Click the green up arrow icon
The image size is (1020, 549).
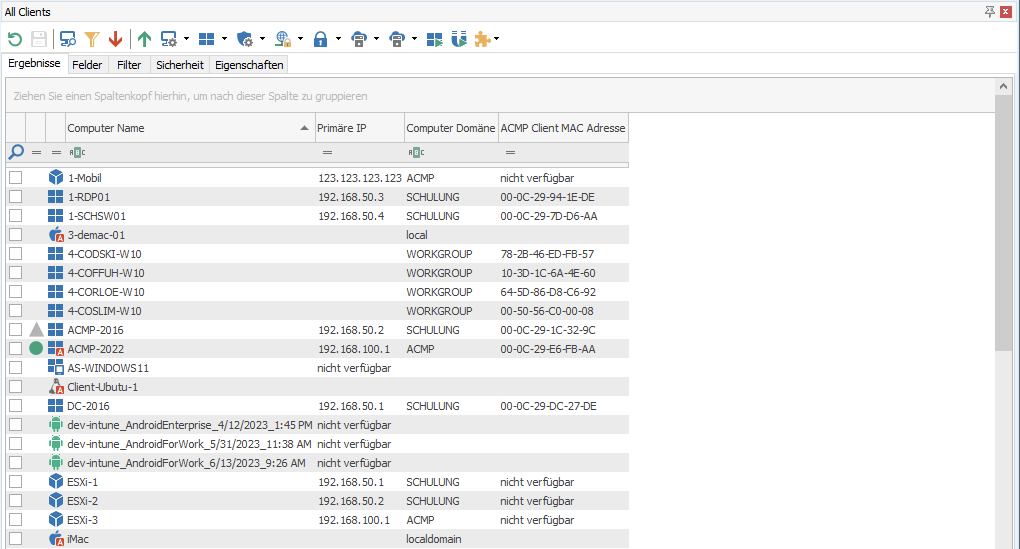pos(145,39)
